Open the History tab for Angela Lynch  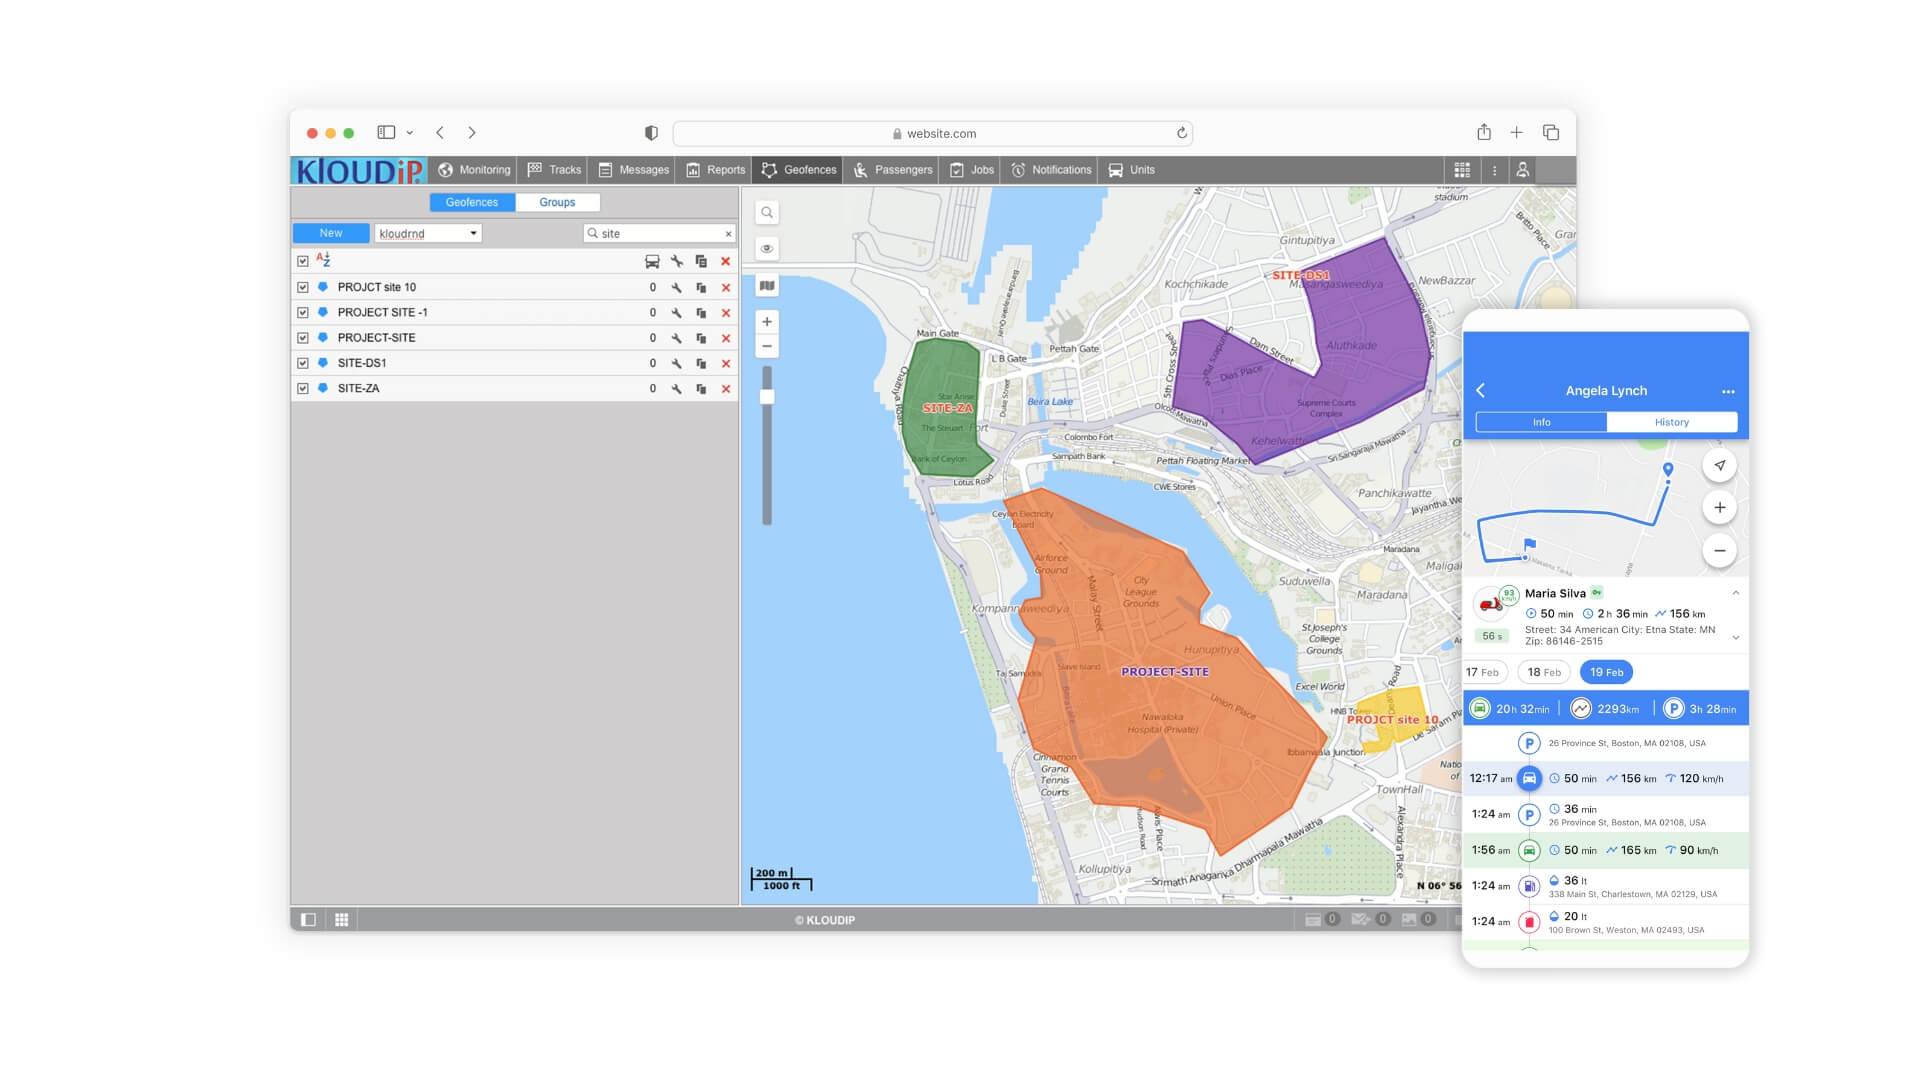pos(1671,422)
